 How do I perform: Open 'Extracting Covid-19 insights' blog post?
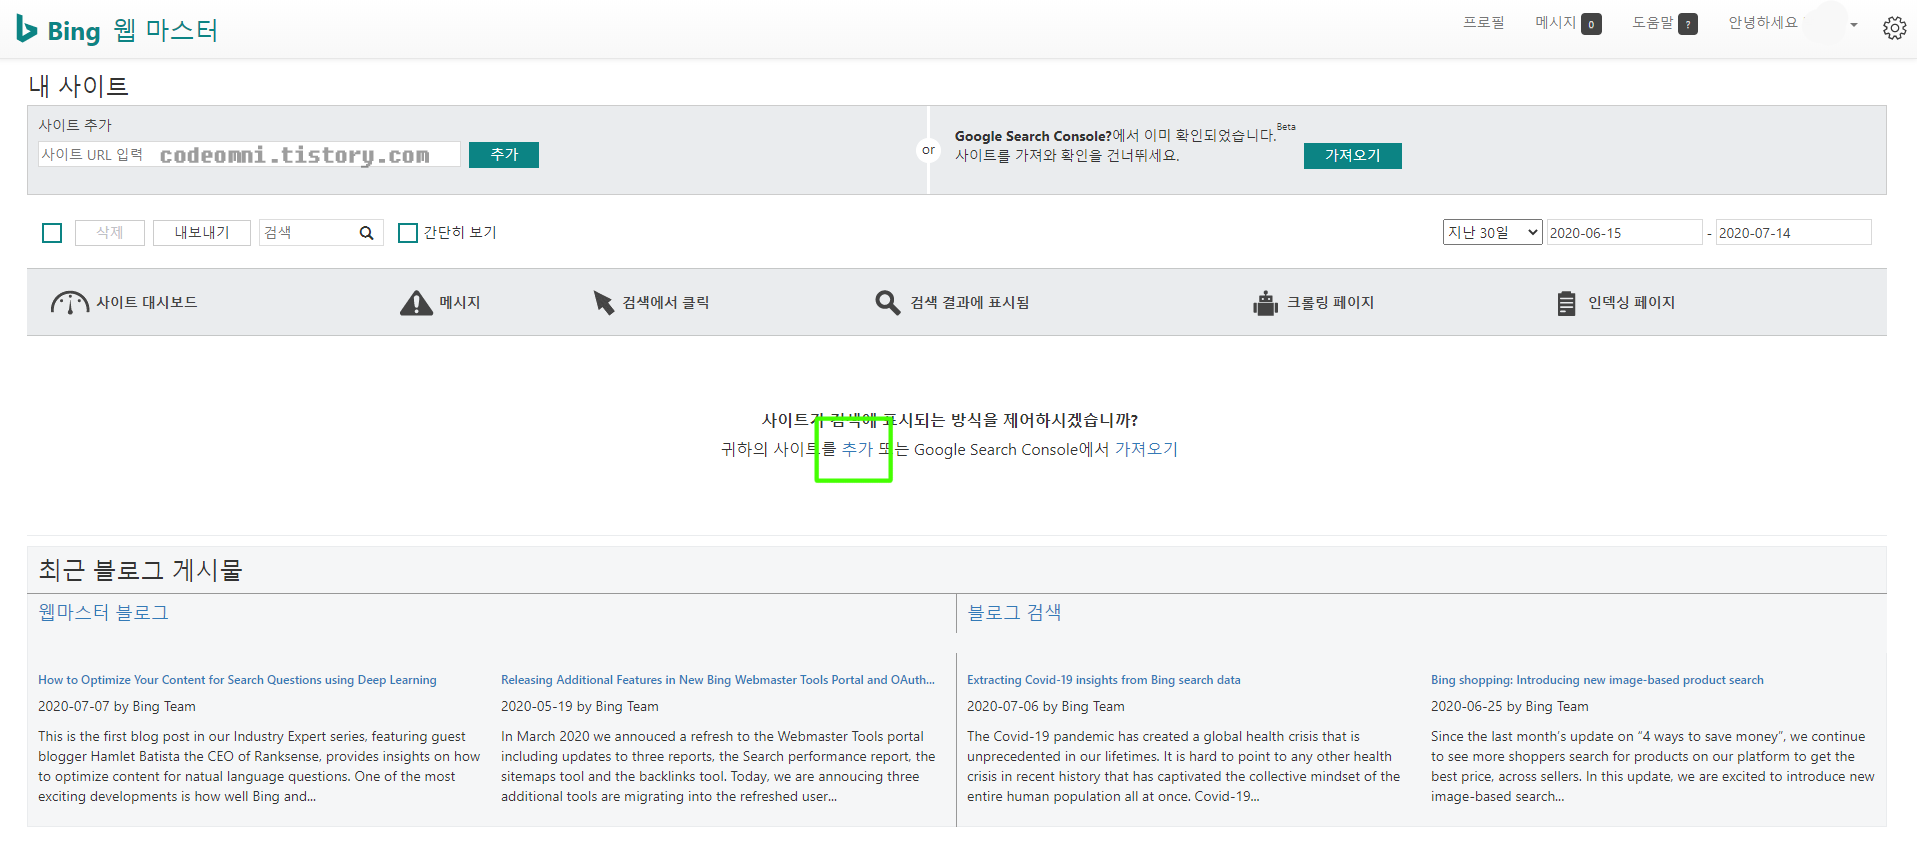click(1103, 680)
